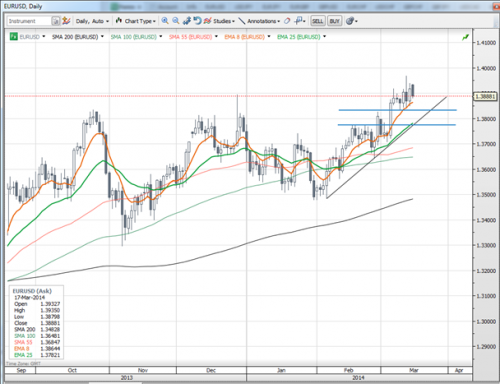500x384 pixels.
Task: Click the EMA 8 1.38644 value
Action: [x=50, y=349]
